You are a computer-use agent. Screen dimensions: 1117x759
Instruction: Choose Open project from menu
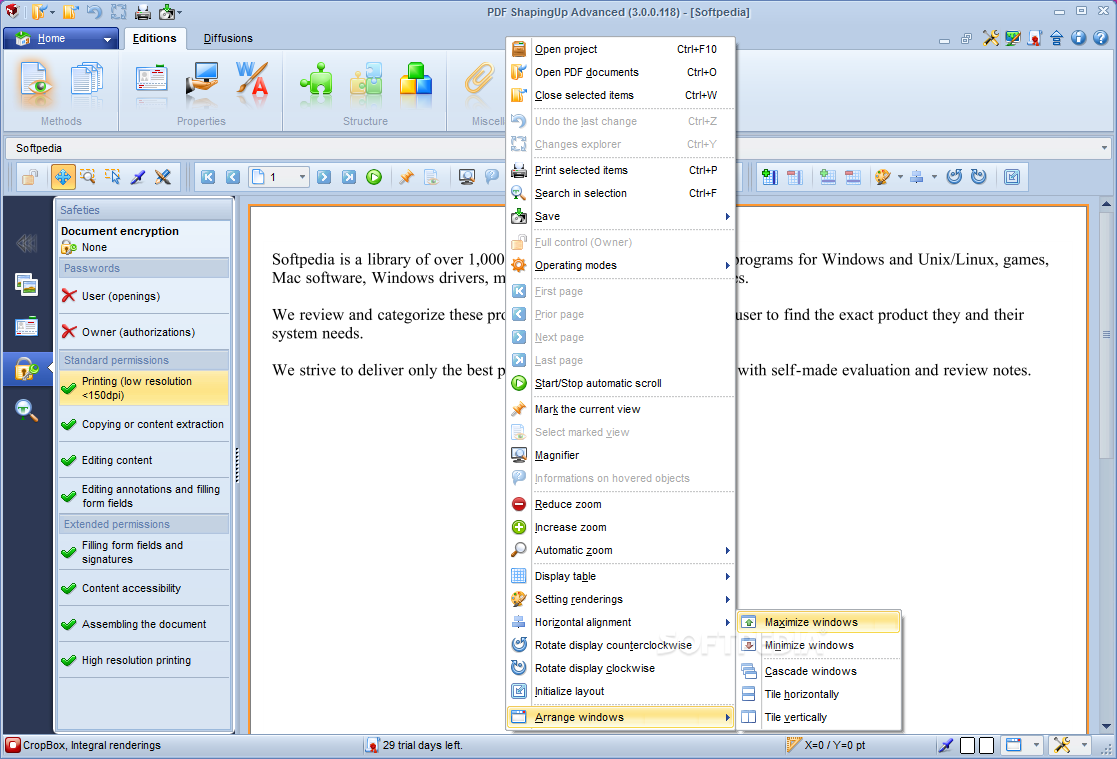[621, 49]
